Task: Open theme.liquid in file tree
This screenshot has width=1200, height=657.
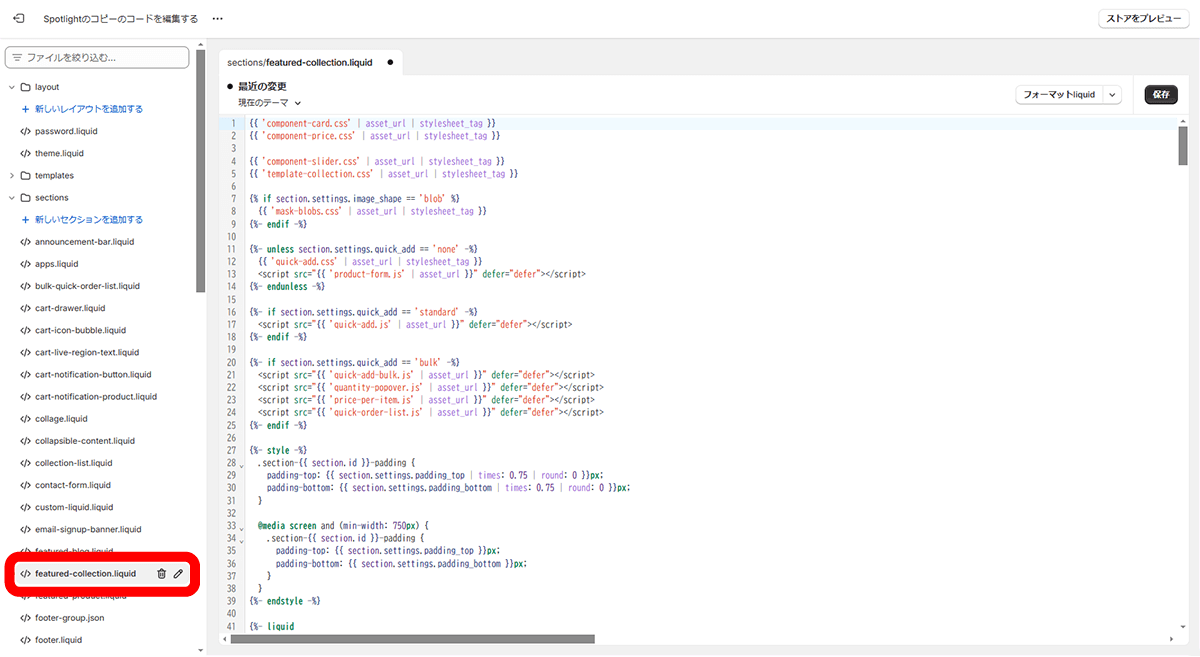Action: pyautogui.click(x=59, y=154)
